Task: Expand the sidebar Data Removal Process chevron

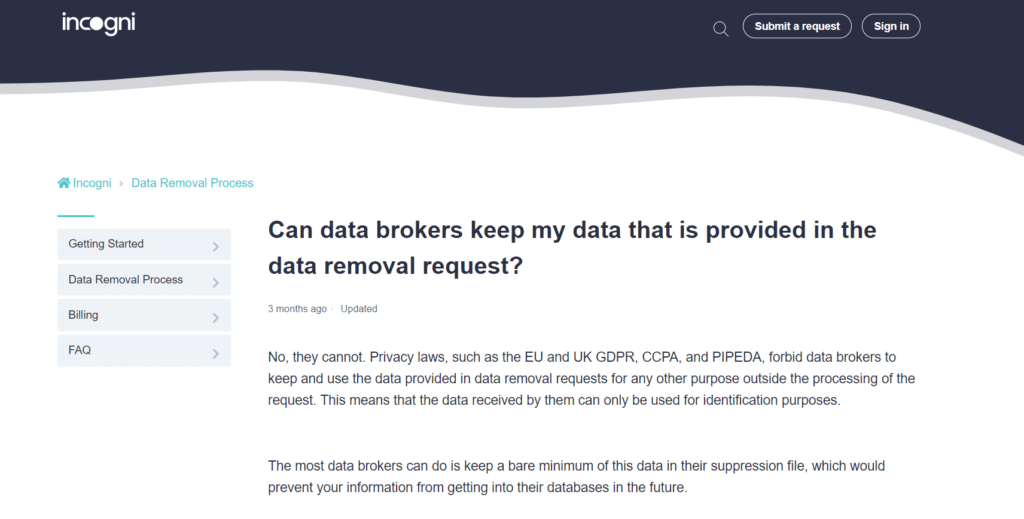Action: pos(216,282)
